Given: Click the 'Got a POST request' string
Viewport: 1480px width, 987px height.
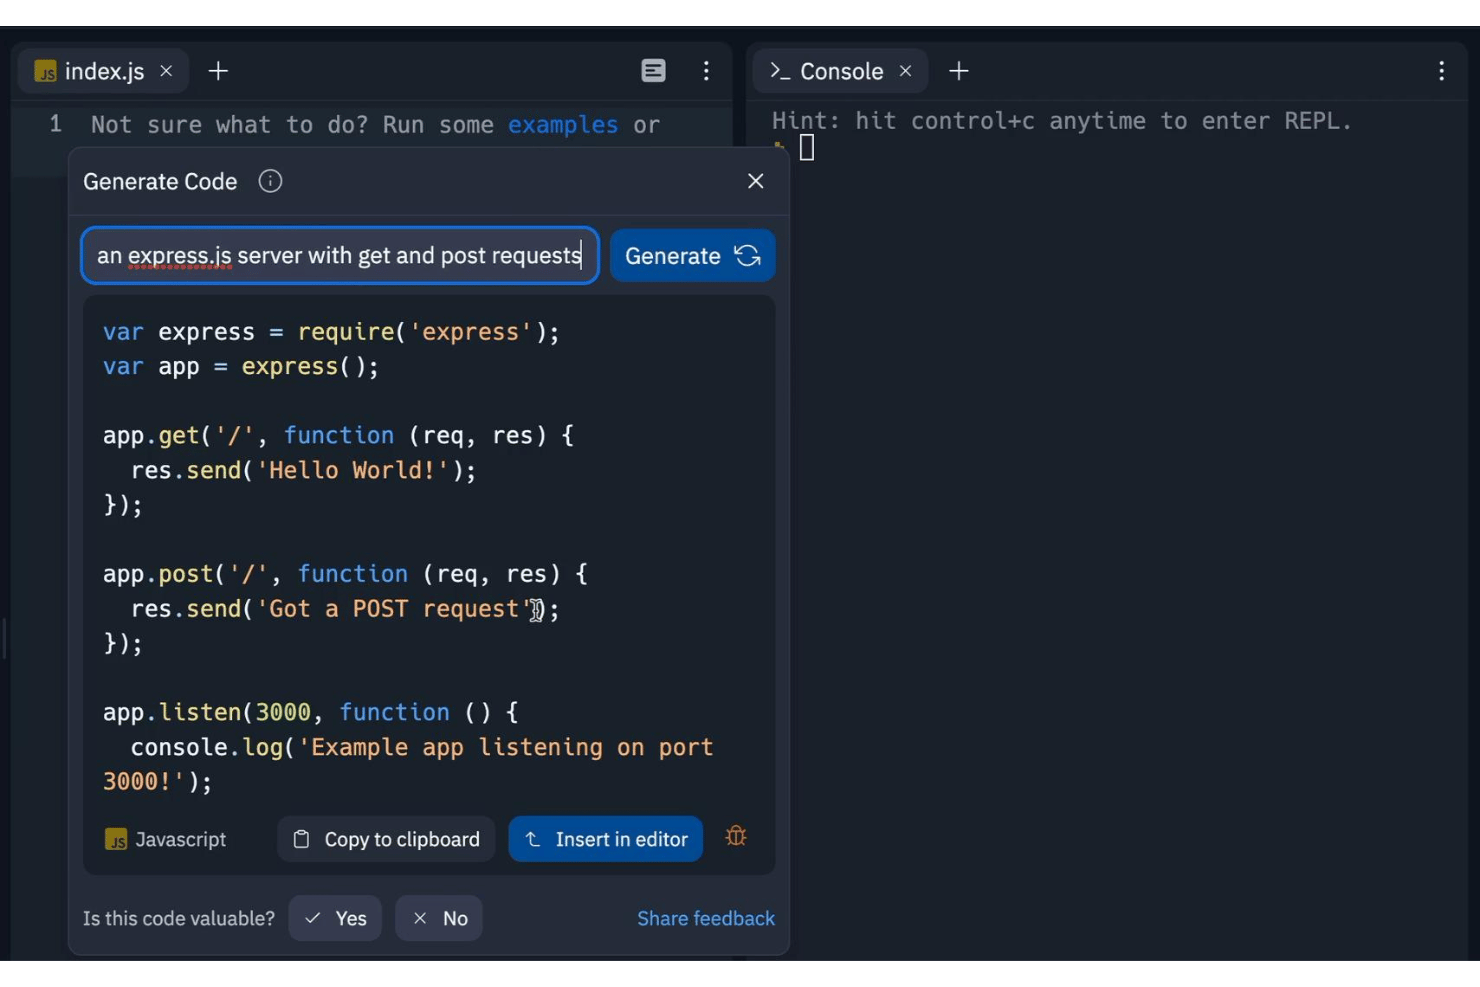Looking at the screenshot, I should coord(394,609).
